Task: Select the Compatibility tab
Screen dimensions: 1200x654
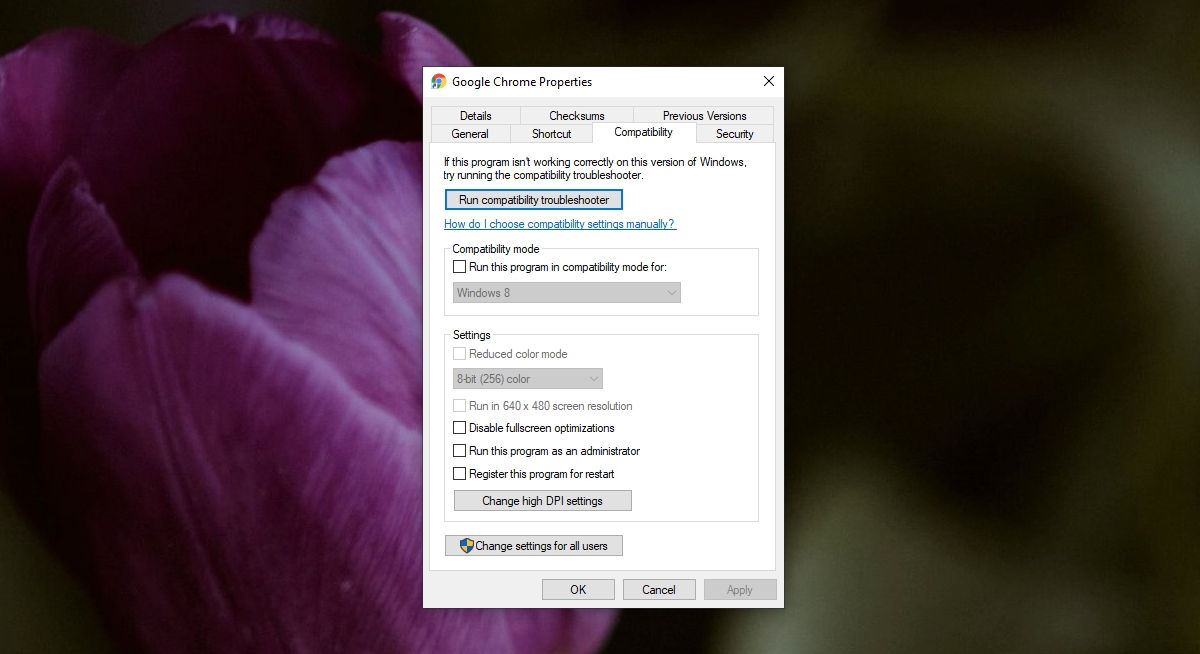Action: click(x=643, y=132)
